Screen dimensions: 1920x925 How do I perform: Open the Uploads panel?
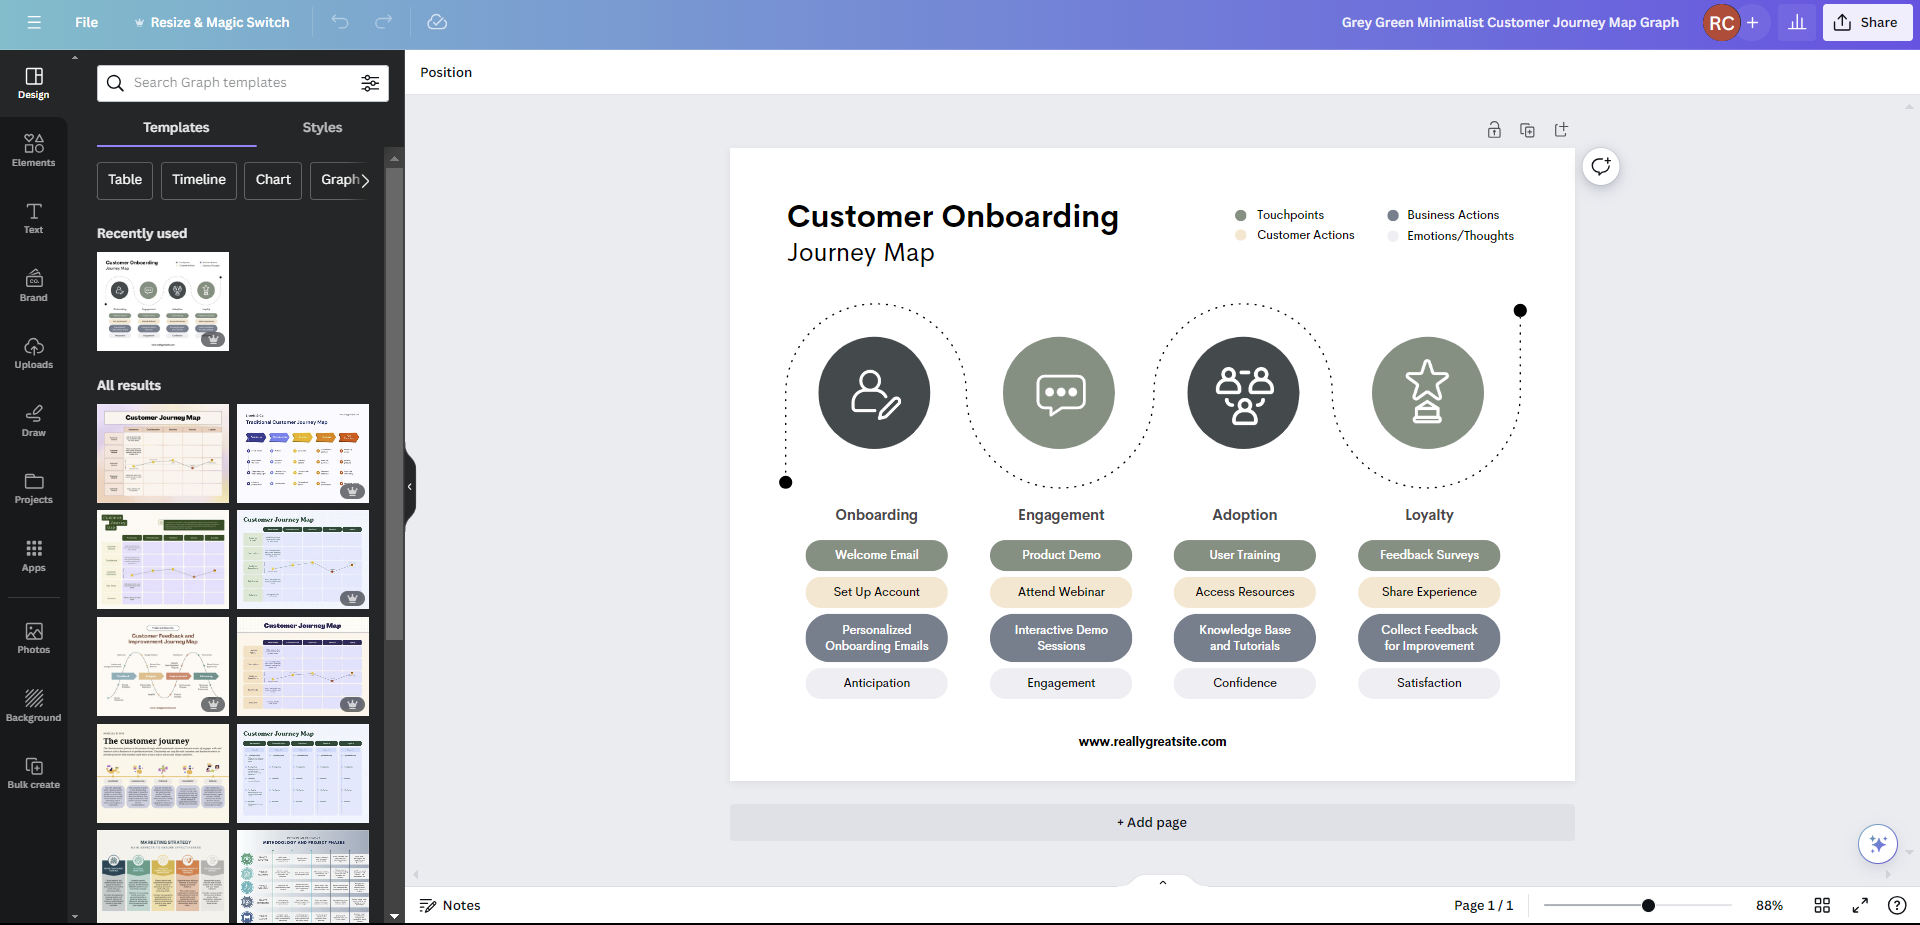(x=34, y=353)
